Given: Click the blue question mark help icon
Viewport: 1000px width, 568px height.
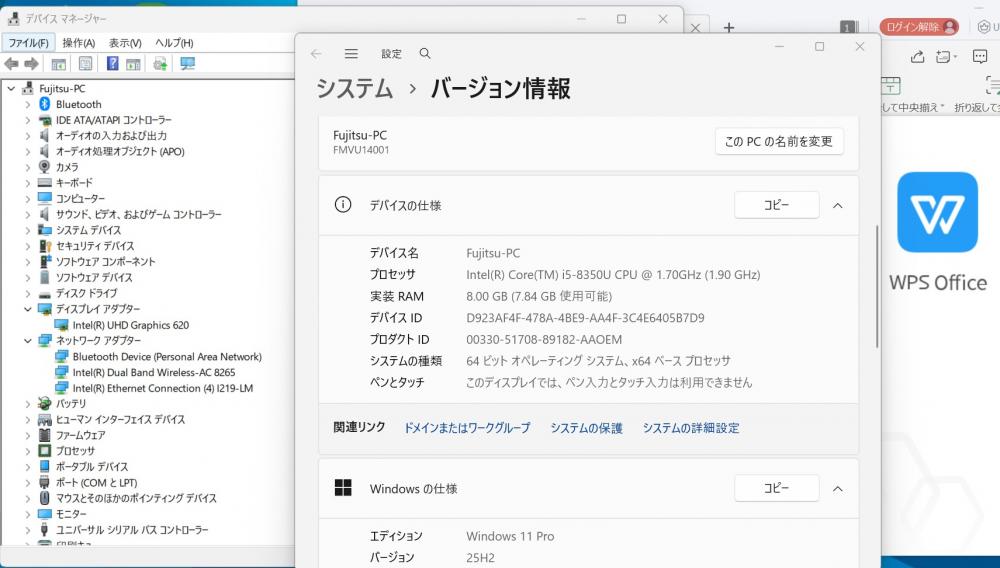Looking at the screenshot, I should [112, 64].
